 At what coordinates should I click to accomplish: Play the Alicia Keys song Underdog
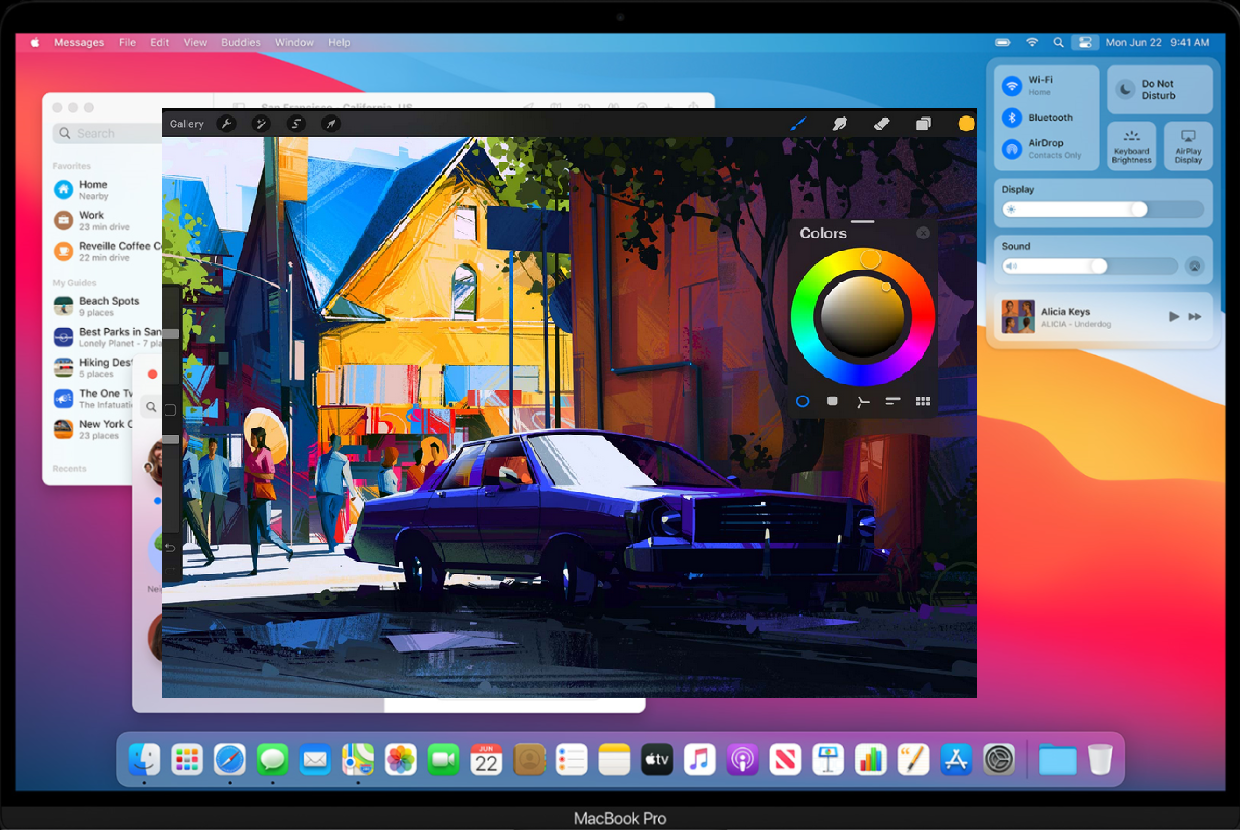click(x=1173, y=316)
